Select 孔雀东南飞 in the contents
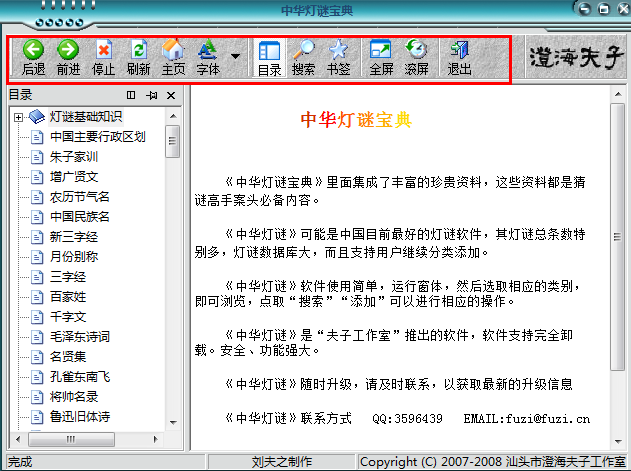Screen dimensions: 631x471 80,377
